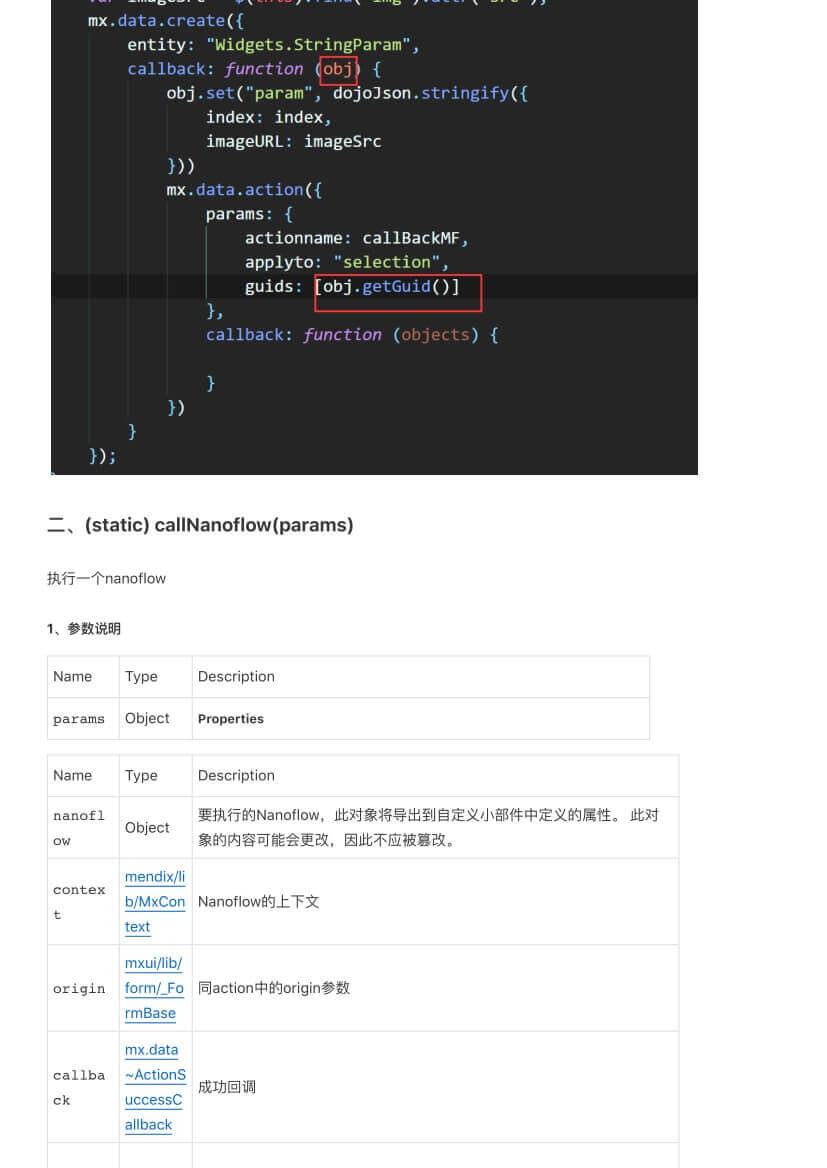Click description Nanoflow的上下文
827x1168 pixels.
[x=258, y=901]
